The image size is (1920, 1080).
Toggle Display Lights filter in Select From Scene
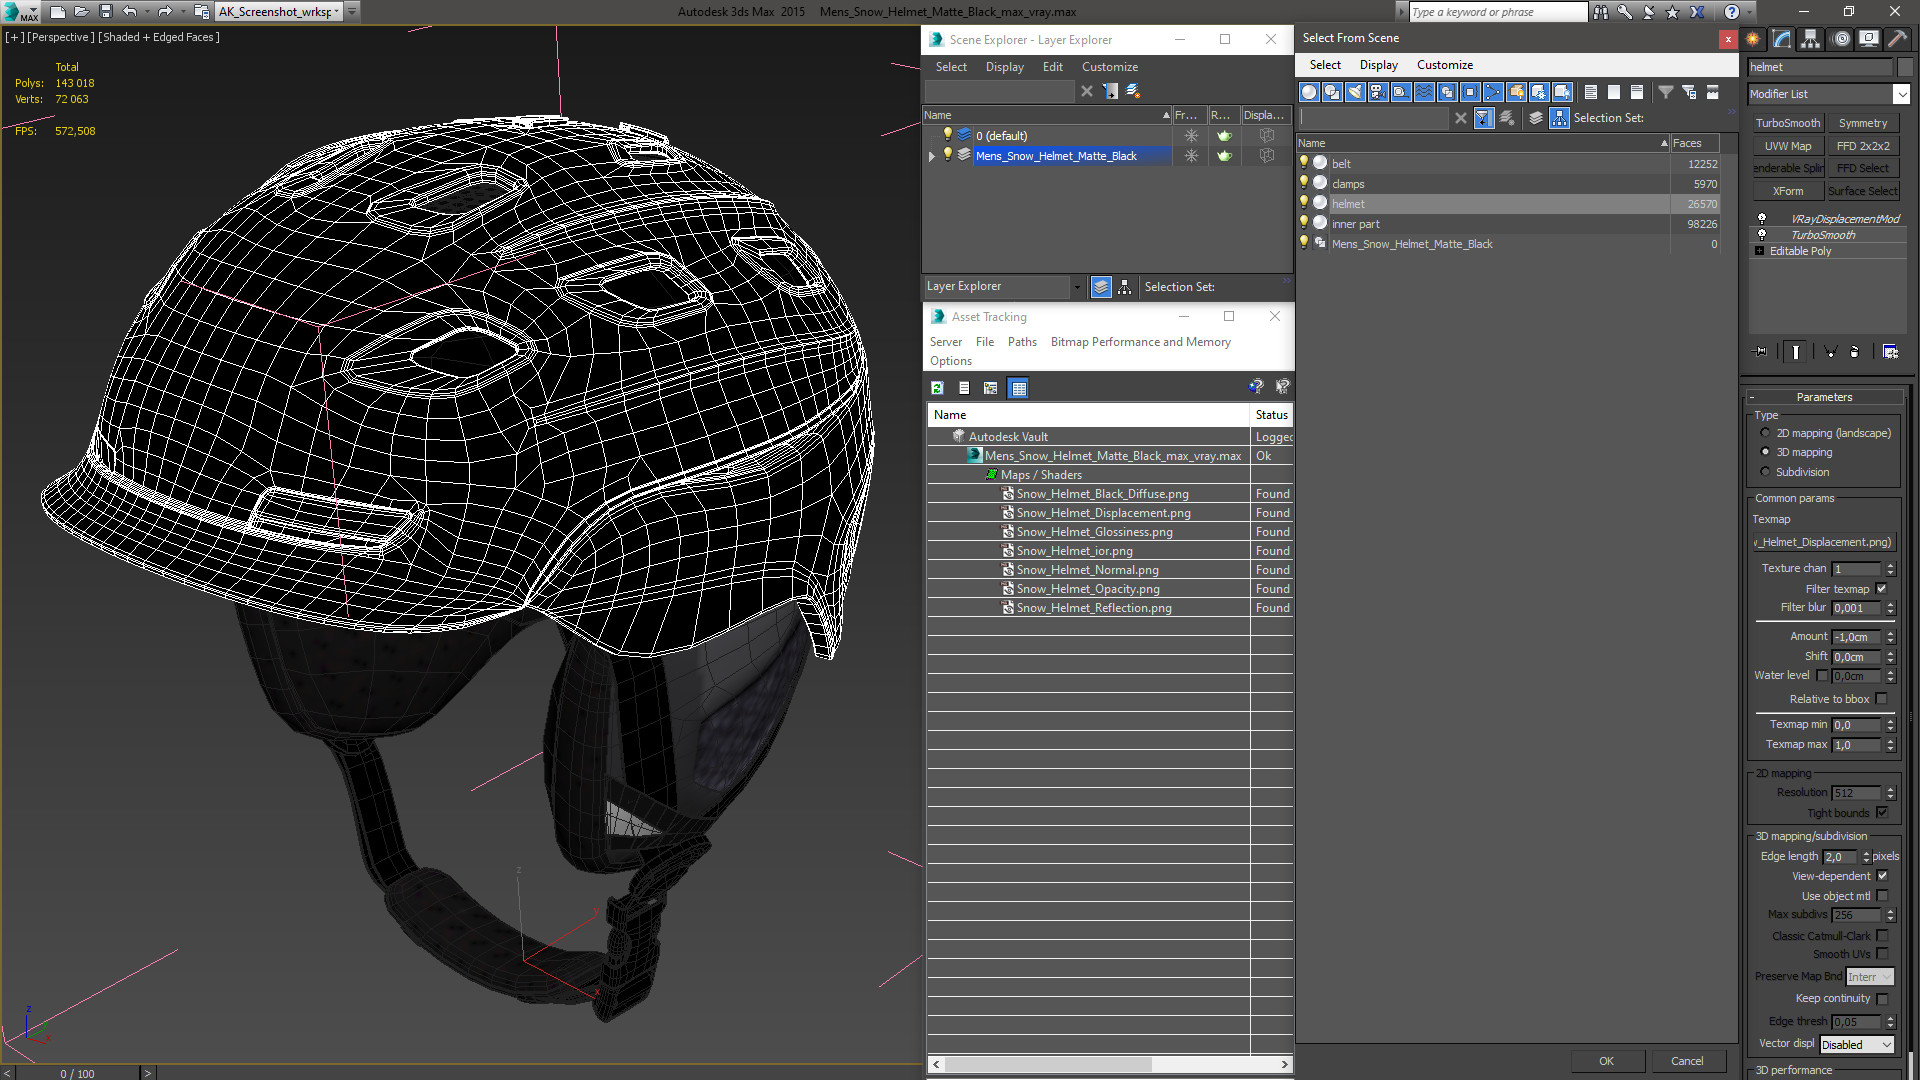click(1355, 92)
